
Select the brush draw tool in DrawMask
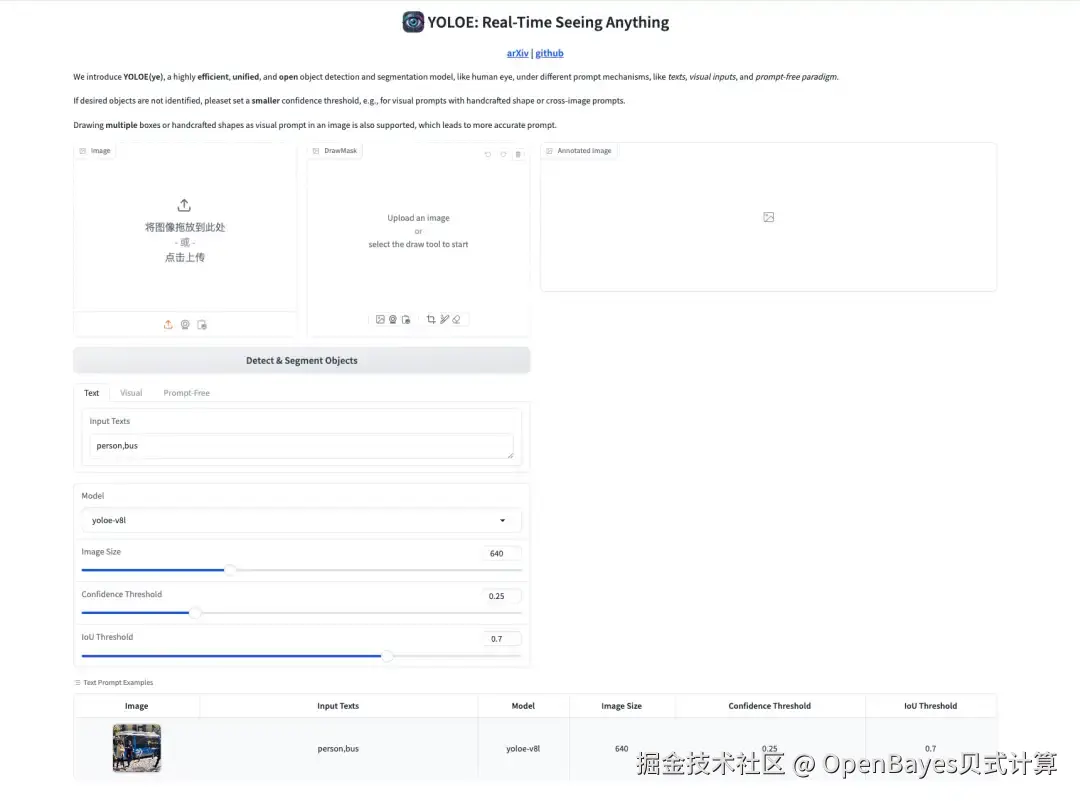444,319
